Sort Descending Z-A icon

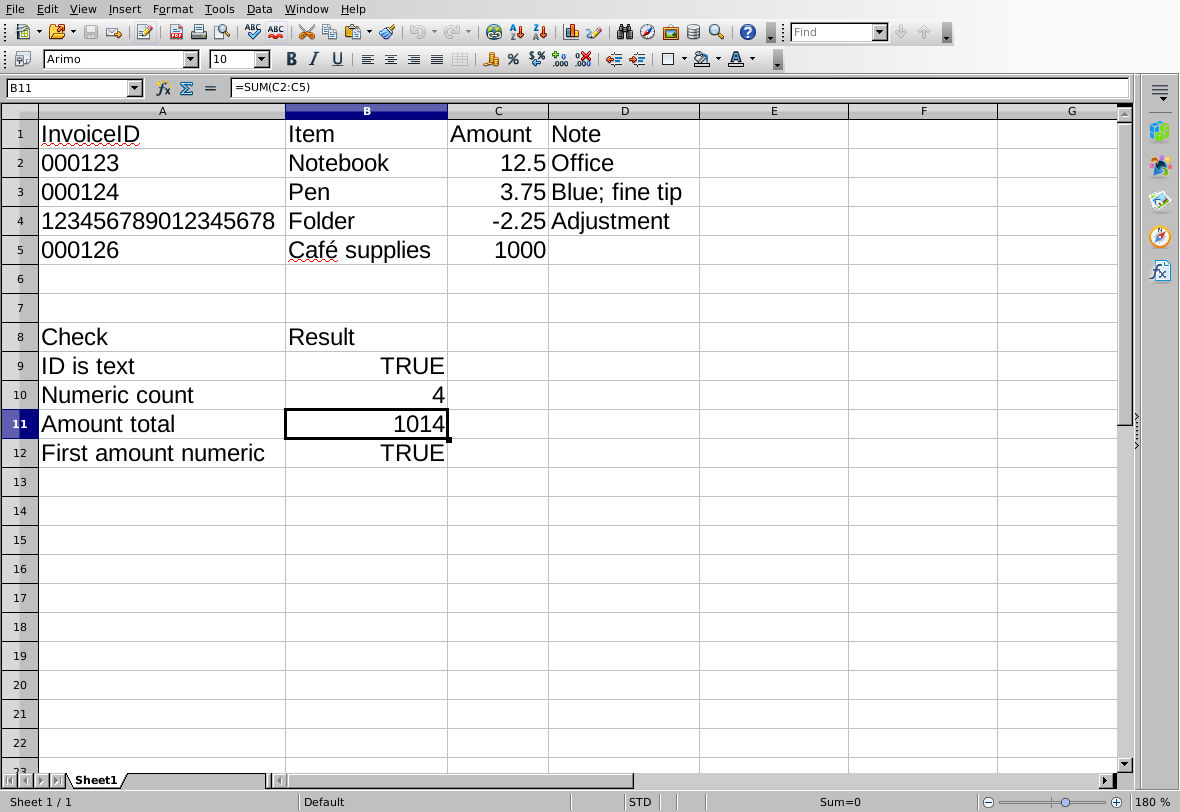pyautogui.click(x=540, y=32)
